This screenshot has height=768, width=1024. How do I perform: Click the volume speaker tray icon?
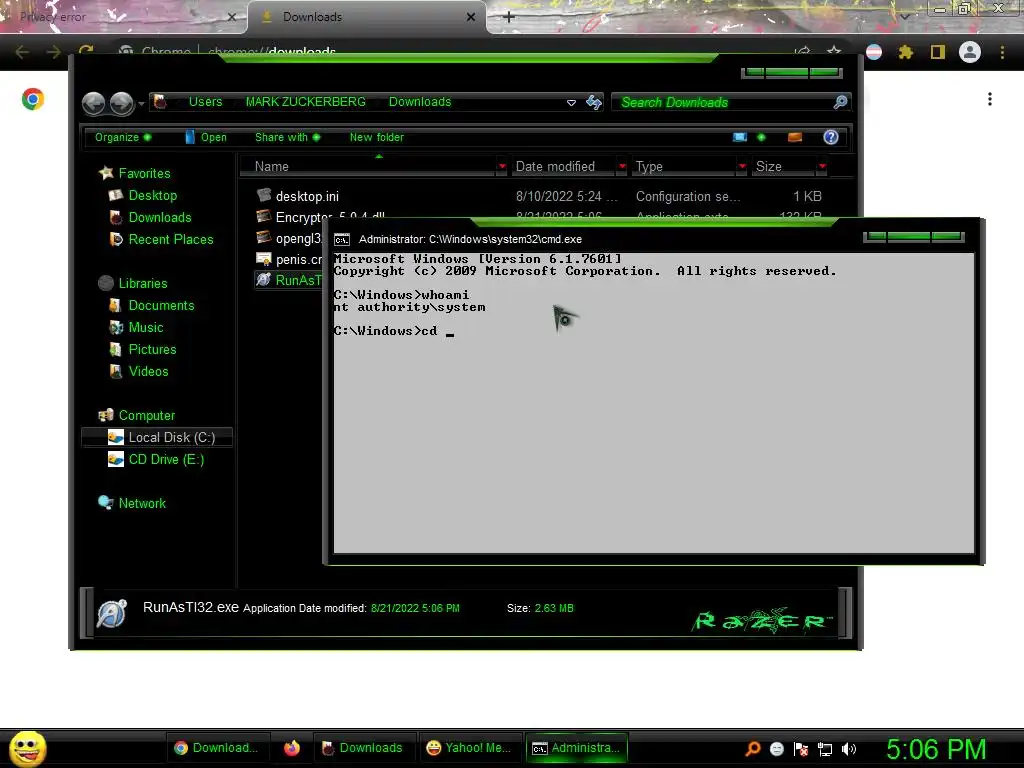(x=849, y=749)
